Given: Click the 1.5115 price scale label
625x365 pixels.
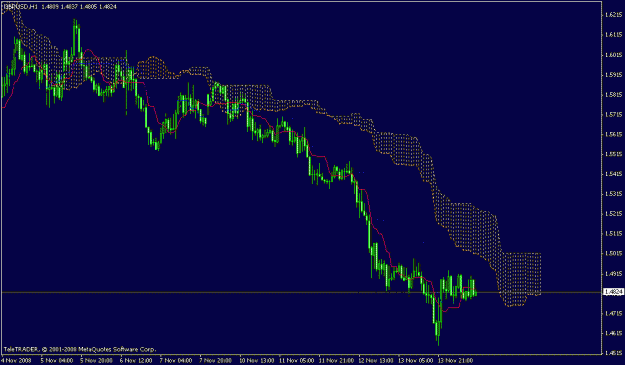Looking at the screenshot, I should pos(613,234).
